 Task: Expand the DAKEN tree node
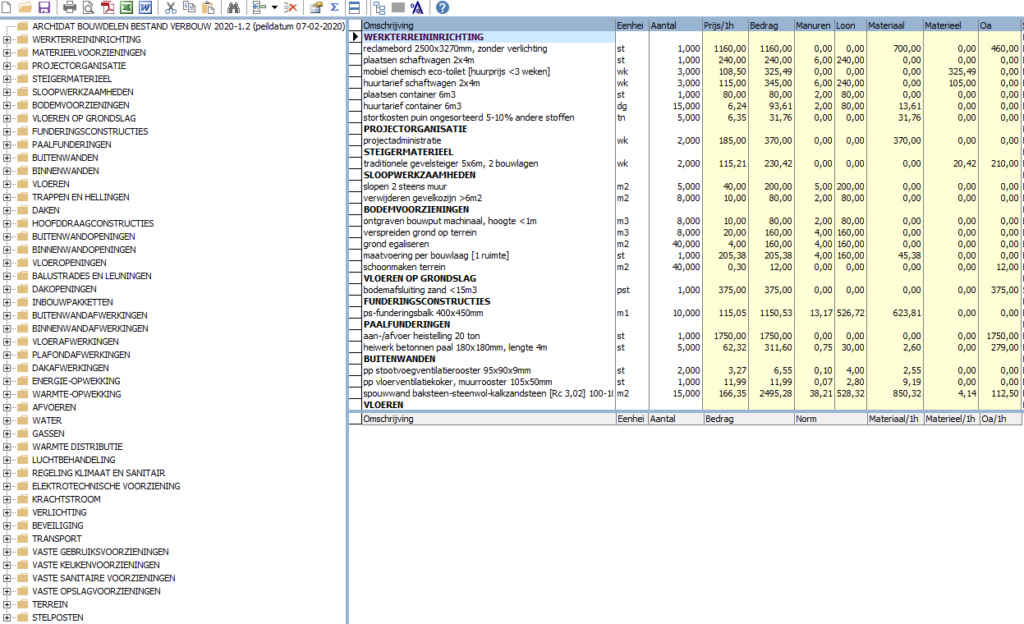[x=7, y=210]
